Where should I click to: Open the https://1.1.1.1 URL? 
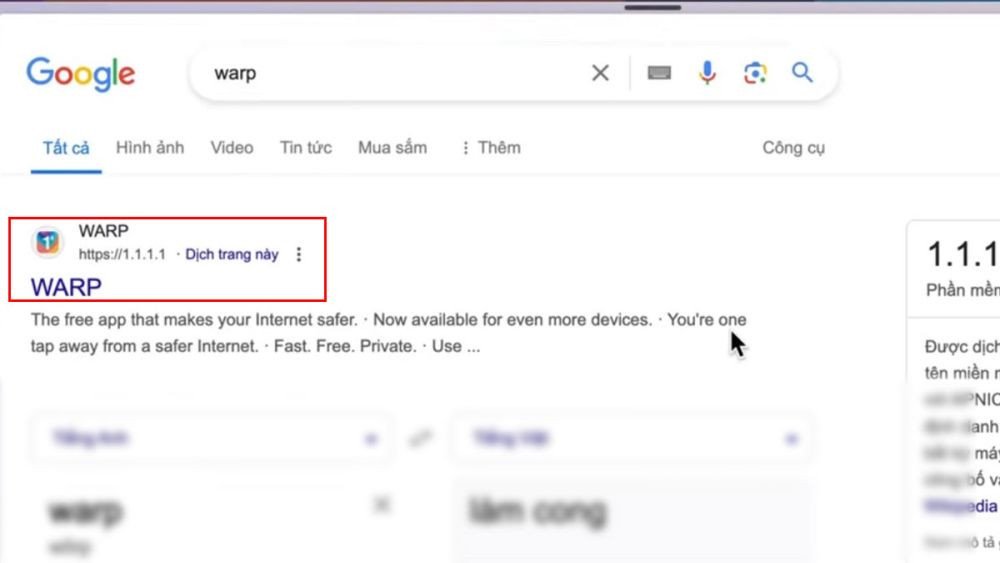[x=122, y=254]
